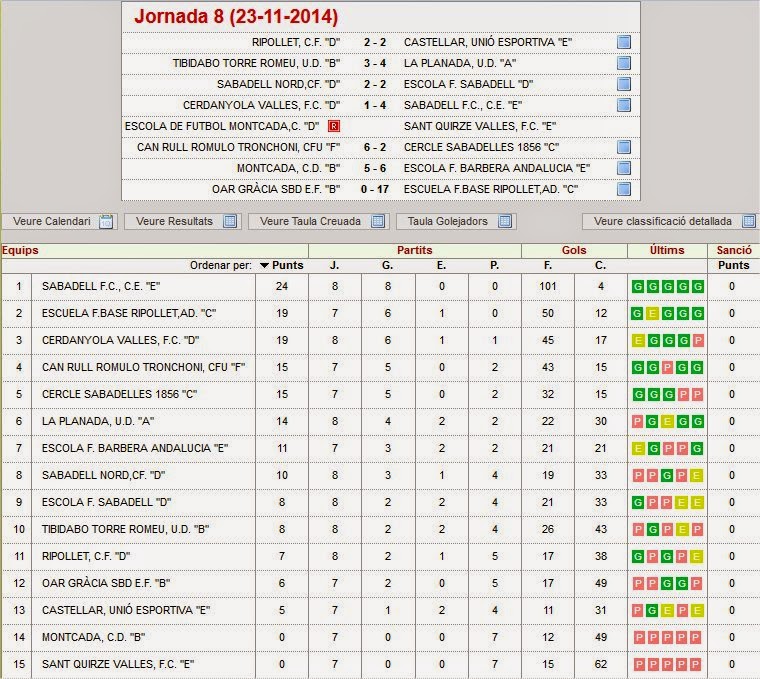This screenshot has width=760, height=679.
Task: Select CERDANYOLA VALLES, F.C. "D" in standings
Action: [120, 340]
